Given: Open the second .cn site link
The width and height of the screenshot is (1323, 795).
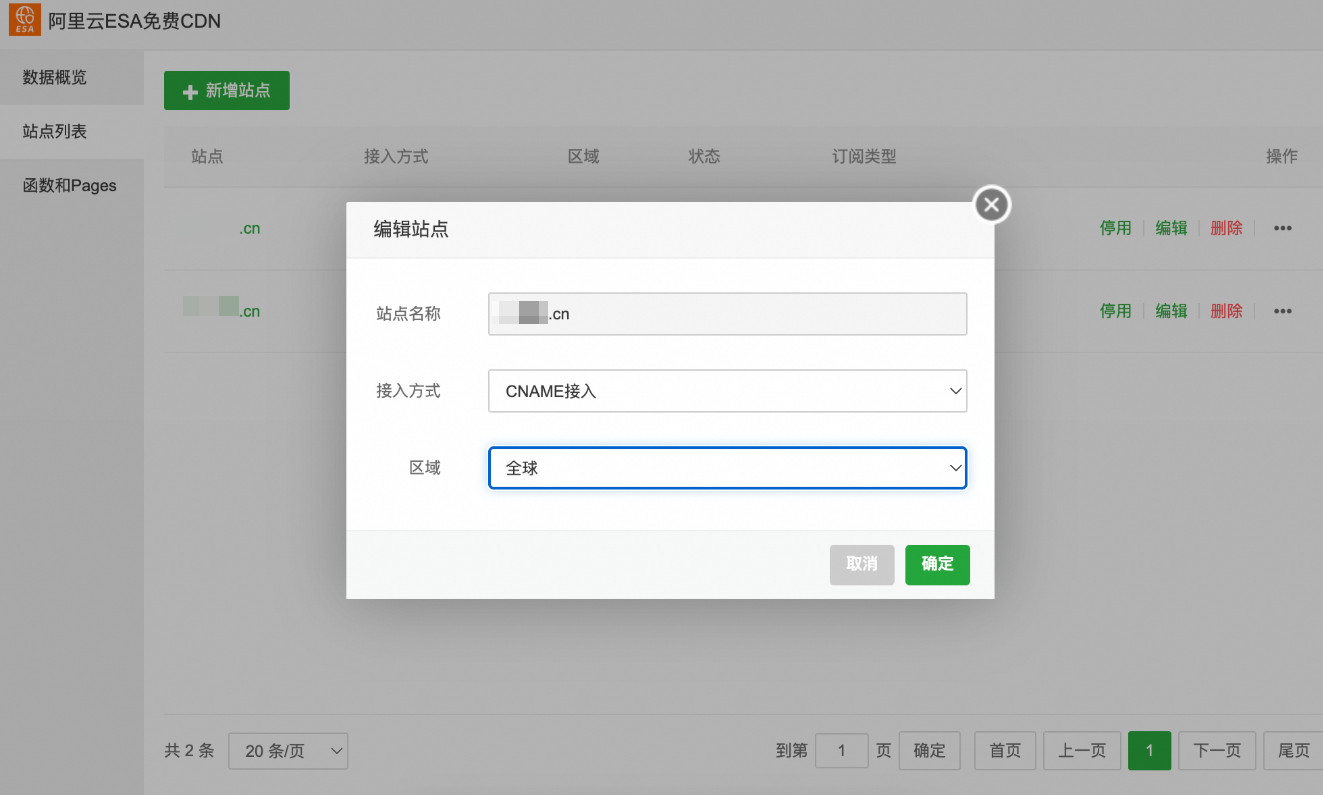Looking at the screenshot, I should pyautogui.click(x=222, y=311).
